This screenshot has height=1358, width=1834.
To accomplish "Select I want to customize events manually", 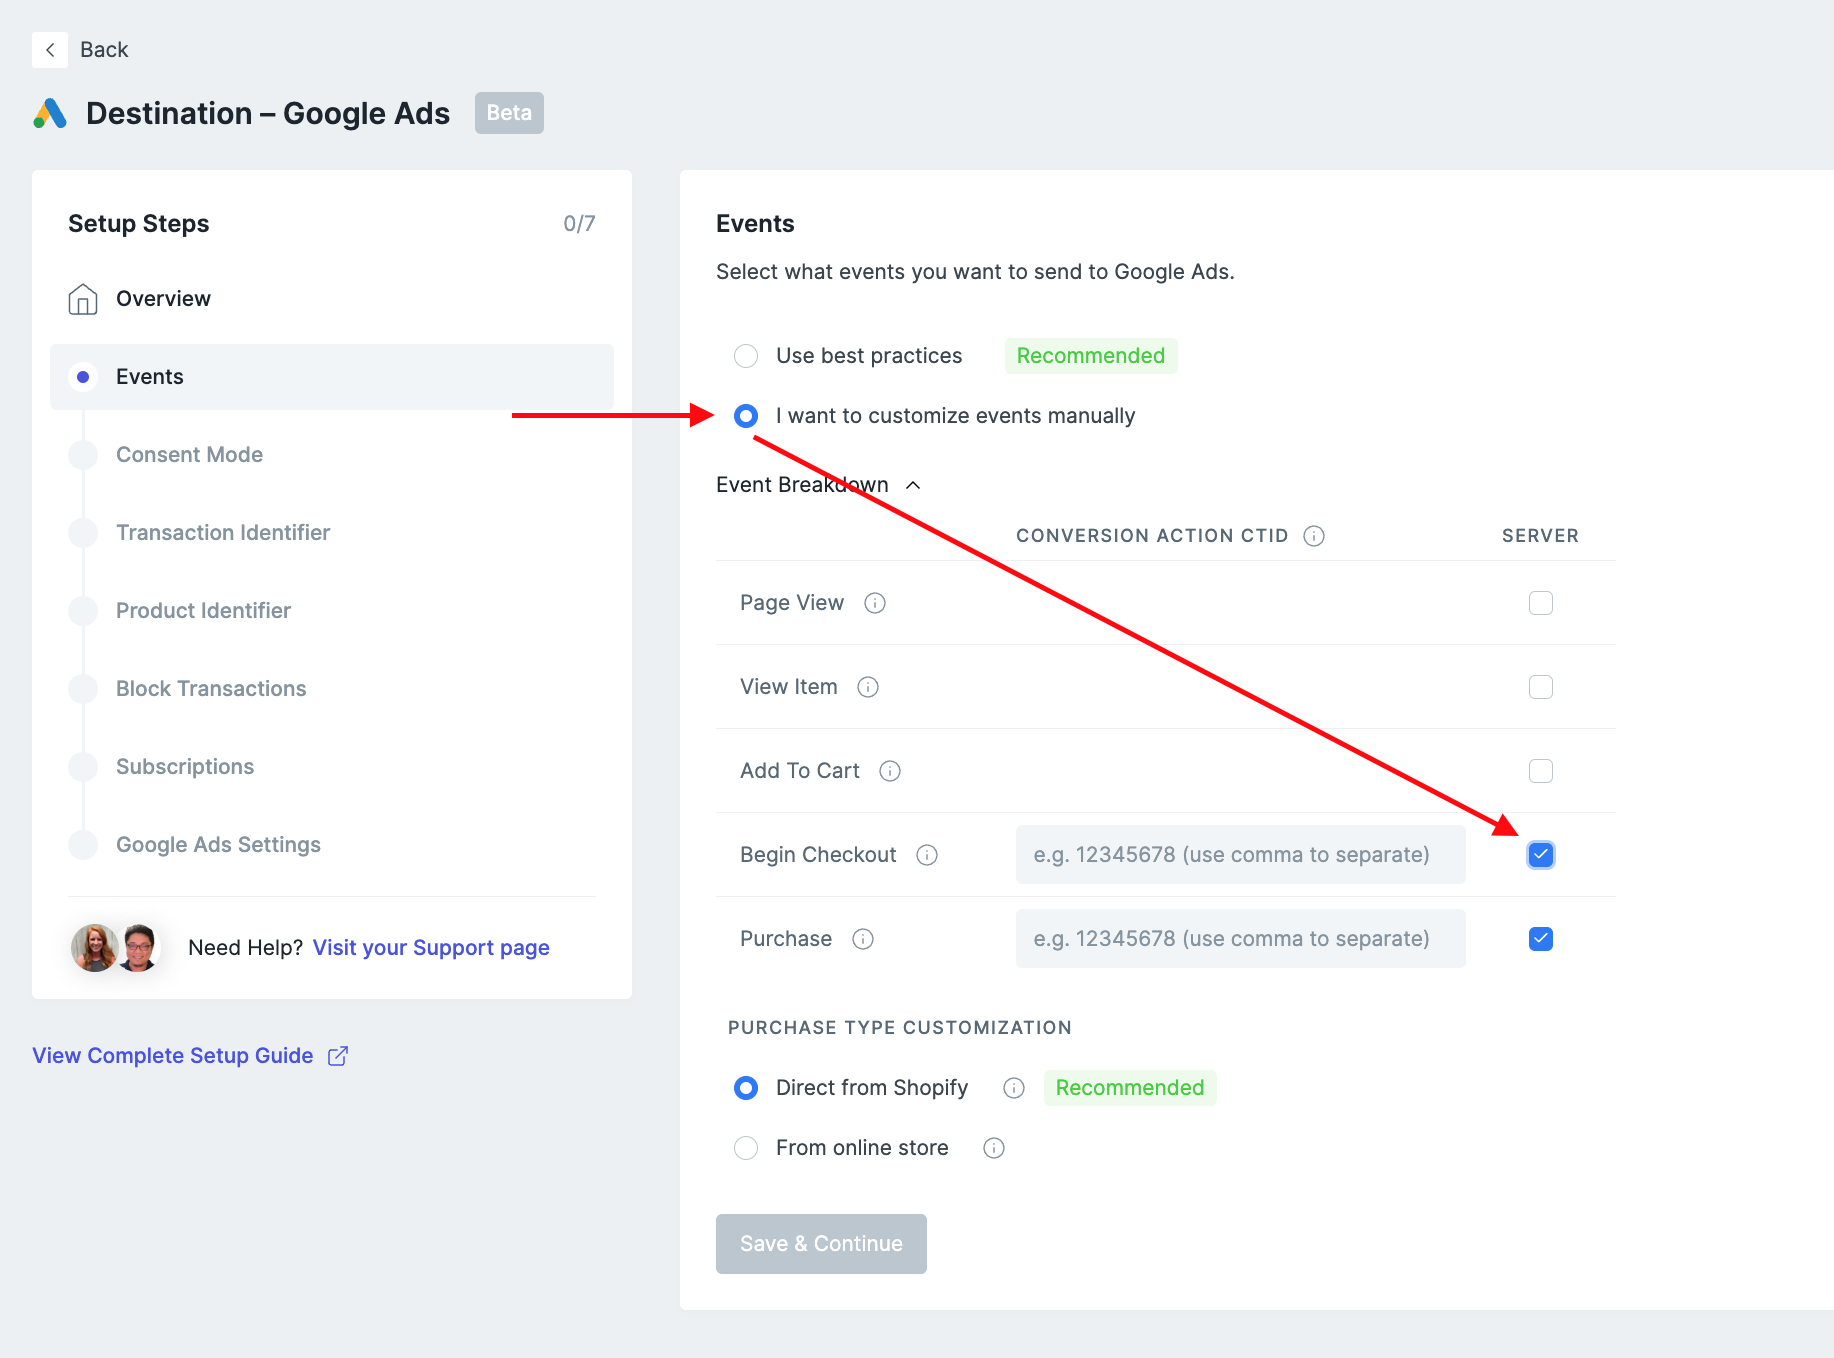I will tap(746, 416).
